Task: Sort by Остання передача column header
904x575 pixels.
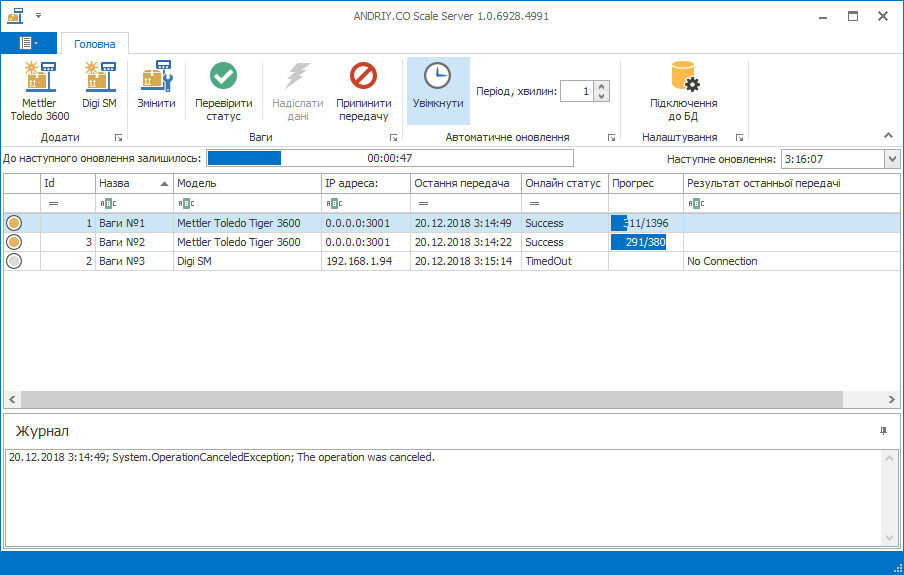Action: [466, 183]
